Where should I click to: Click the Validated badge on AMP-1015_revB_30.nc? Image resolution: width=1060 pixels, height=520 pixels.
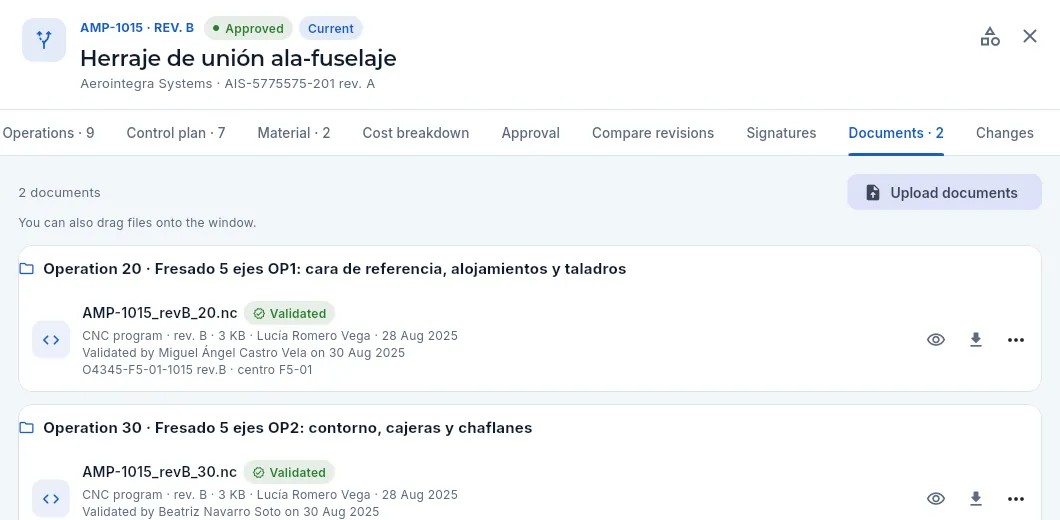pyautogui.click(x=289, y=473)
